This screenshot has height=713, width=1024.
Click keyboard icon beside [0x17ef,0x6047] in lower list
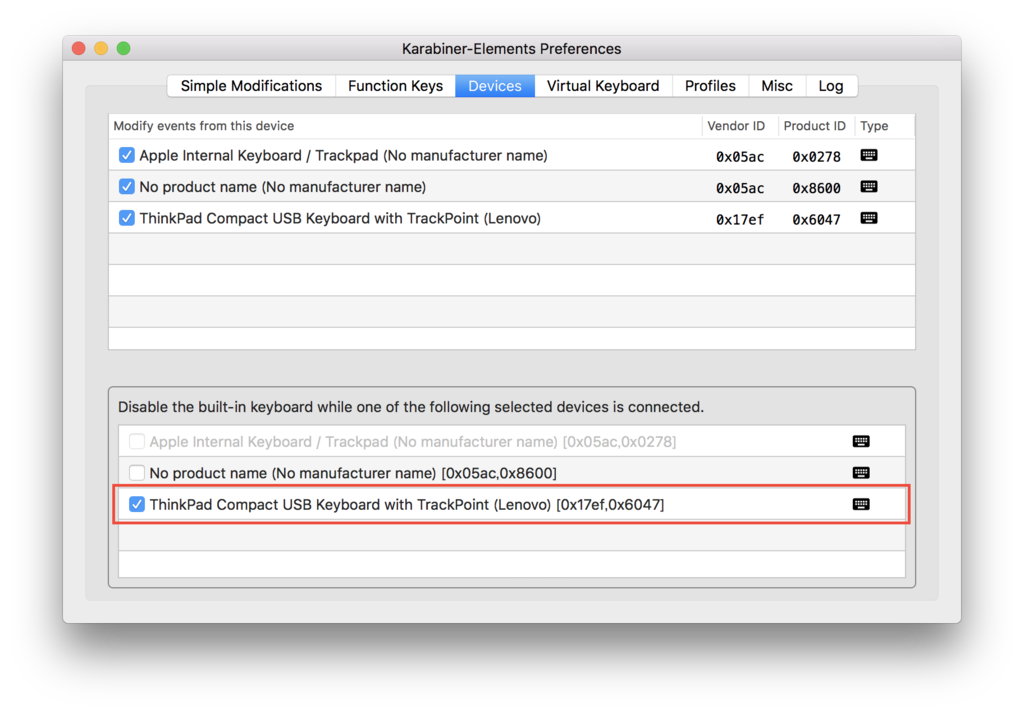pos(861,504)
